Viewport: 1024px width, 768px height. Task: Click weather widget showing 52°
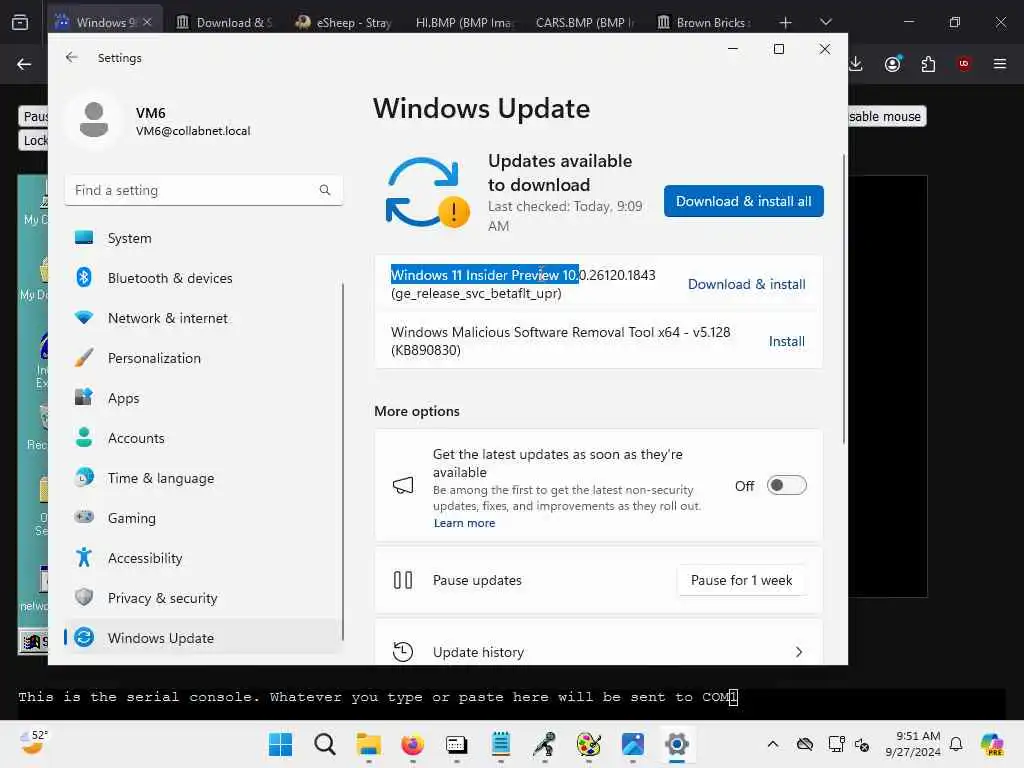[x=33, y=743]
